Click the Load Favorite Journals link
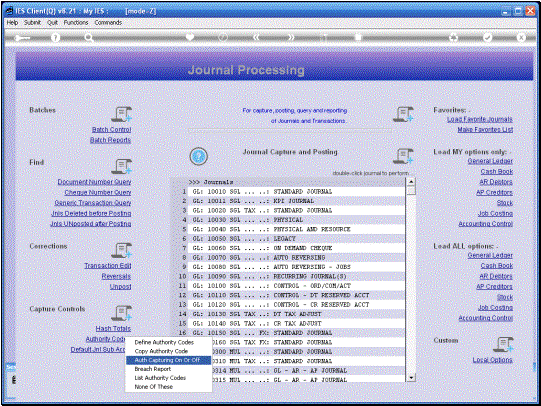The width and height of the screenshot is (541, 406). coord(480,119)
